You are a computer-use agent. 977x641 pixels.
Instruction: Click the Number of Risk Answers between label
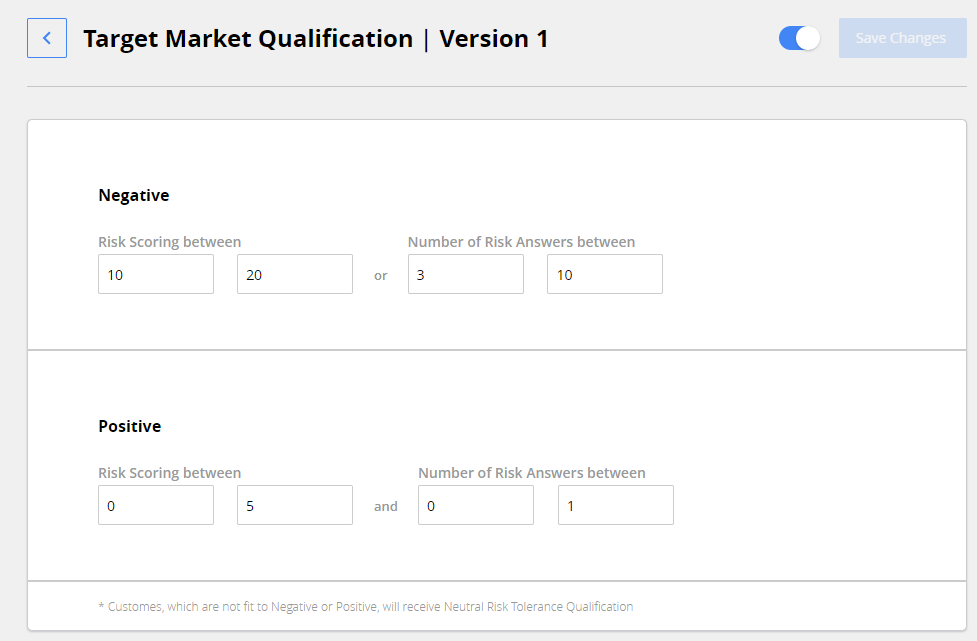(x=521, y=241)
